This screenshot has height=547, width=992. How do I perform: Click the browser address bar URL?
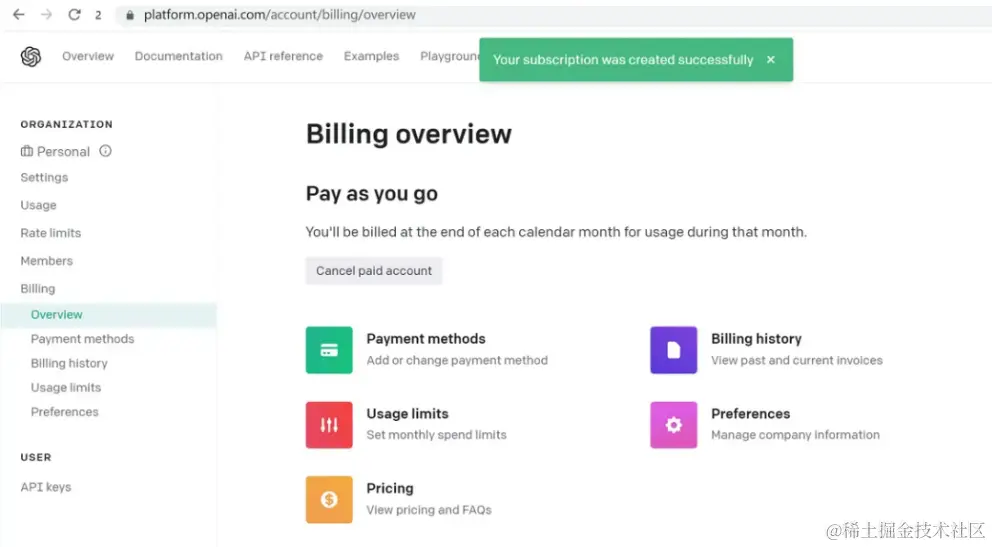tap(280, 15)
